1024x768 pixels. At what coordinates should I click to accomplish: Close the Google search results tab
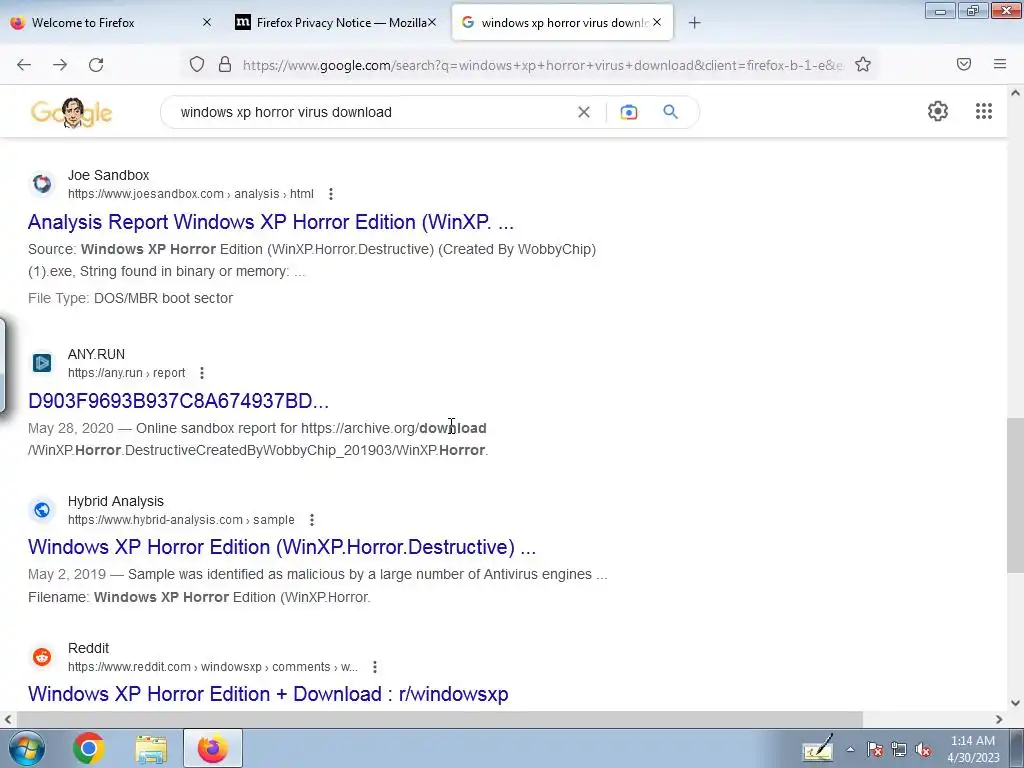click(657, 22)
